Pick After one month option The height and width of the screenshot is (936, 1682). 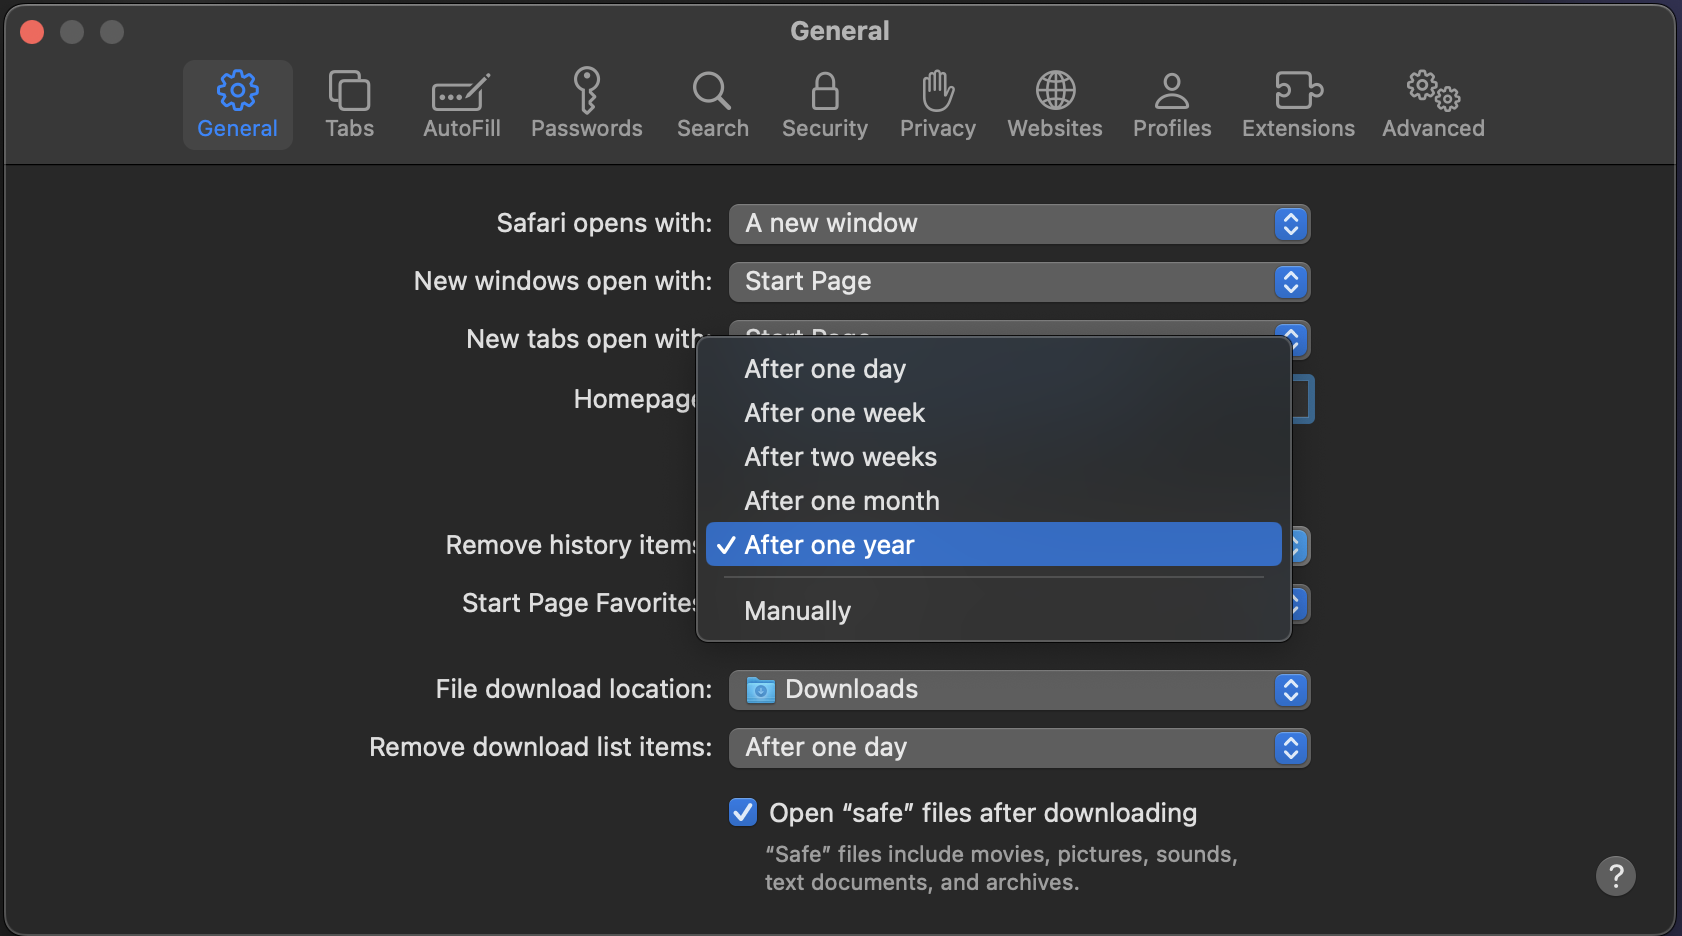tap(994, 501)
